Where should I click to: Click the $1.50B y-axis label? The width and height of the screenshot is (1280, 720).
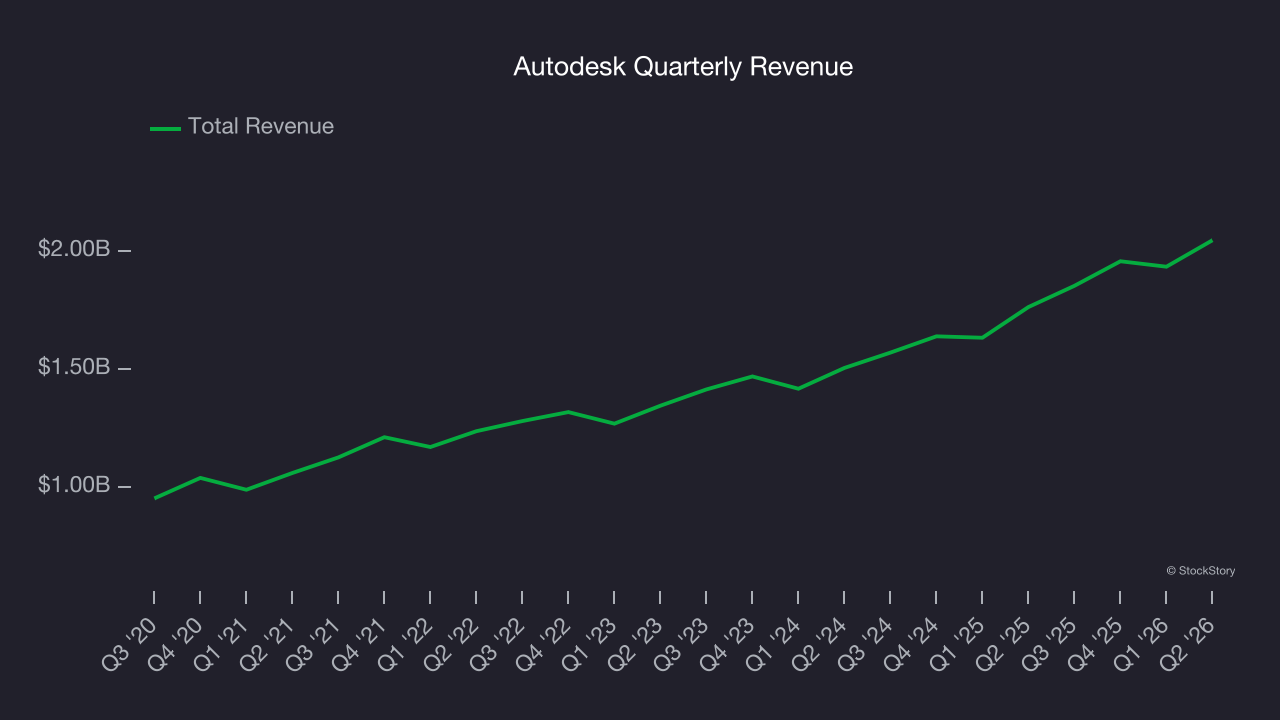[74, 367]
